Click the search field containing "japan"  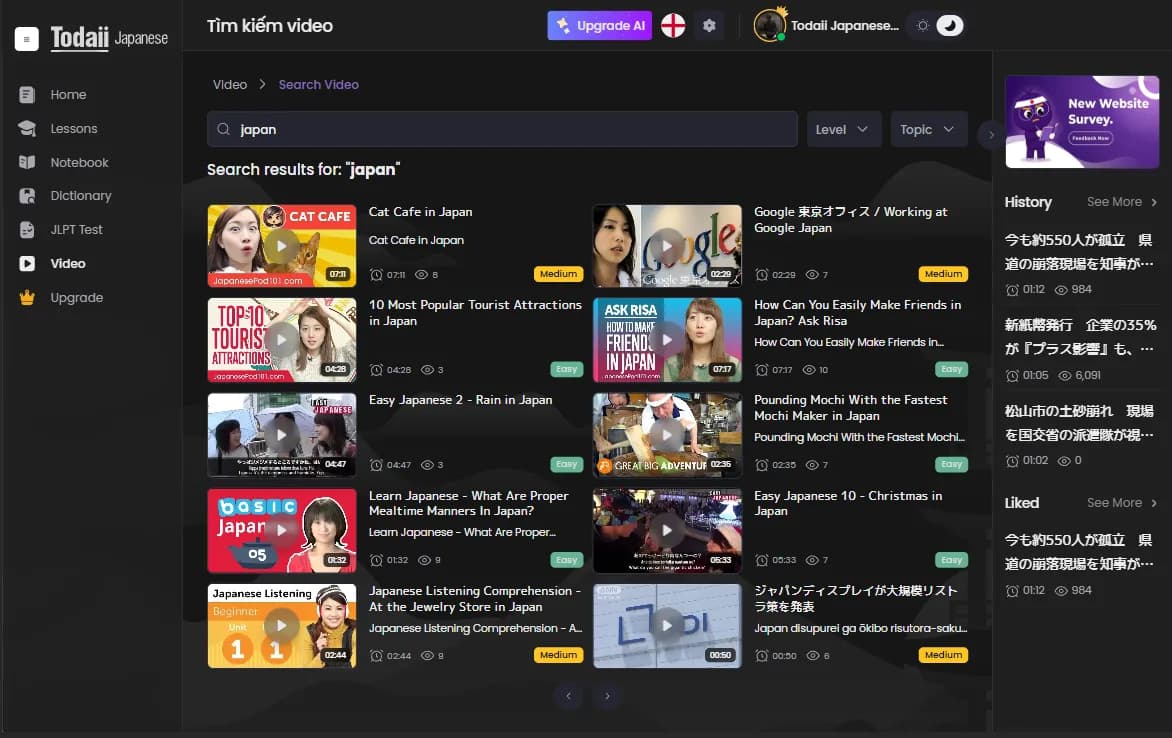click(x=510, y=129)
